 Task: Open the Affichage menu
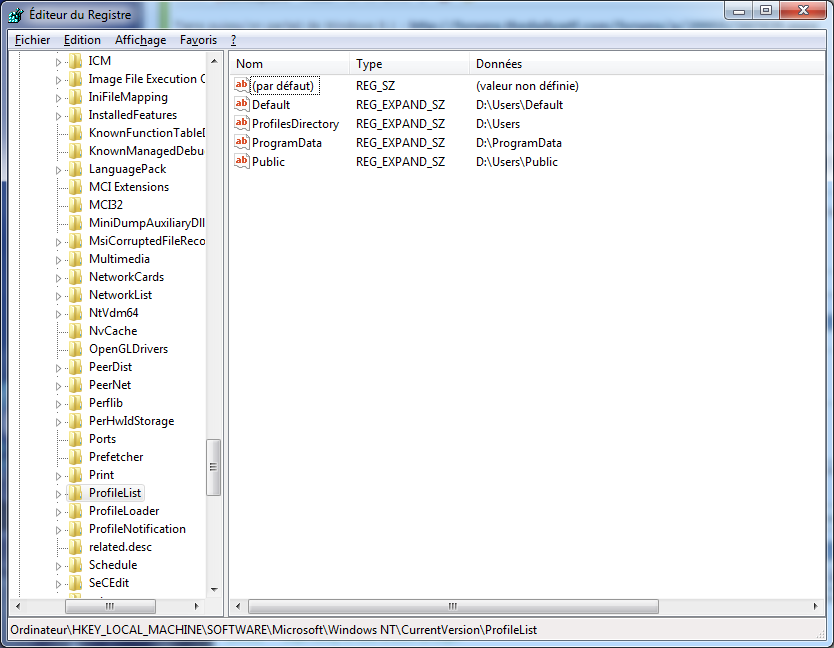(140, 40)
